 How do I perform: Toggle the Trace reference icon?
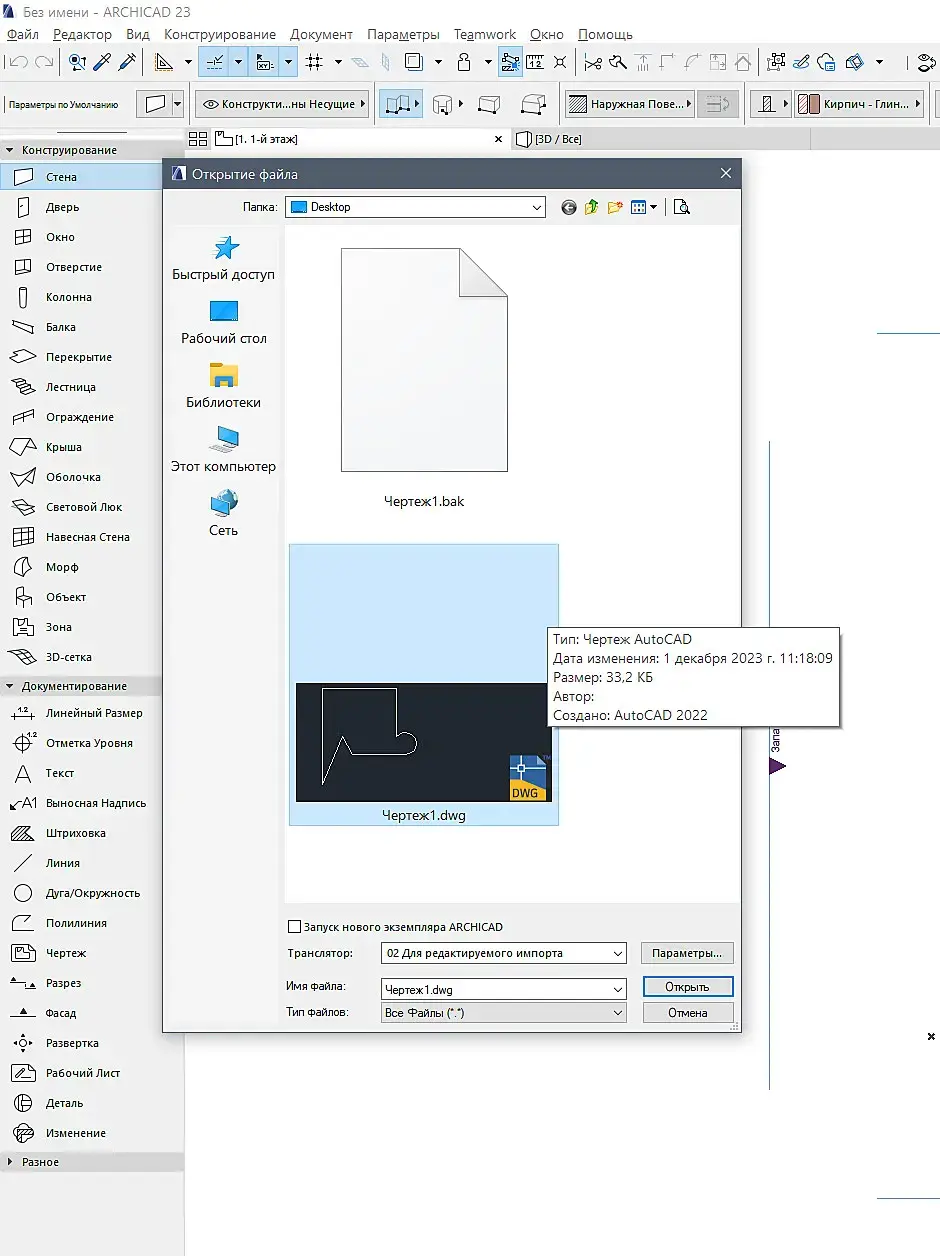415,62
